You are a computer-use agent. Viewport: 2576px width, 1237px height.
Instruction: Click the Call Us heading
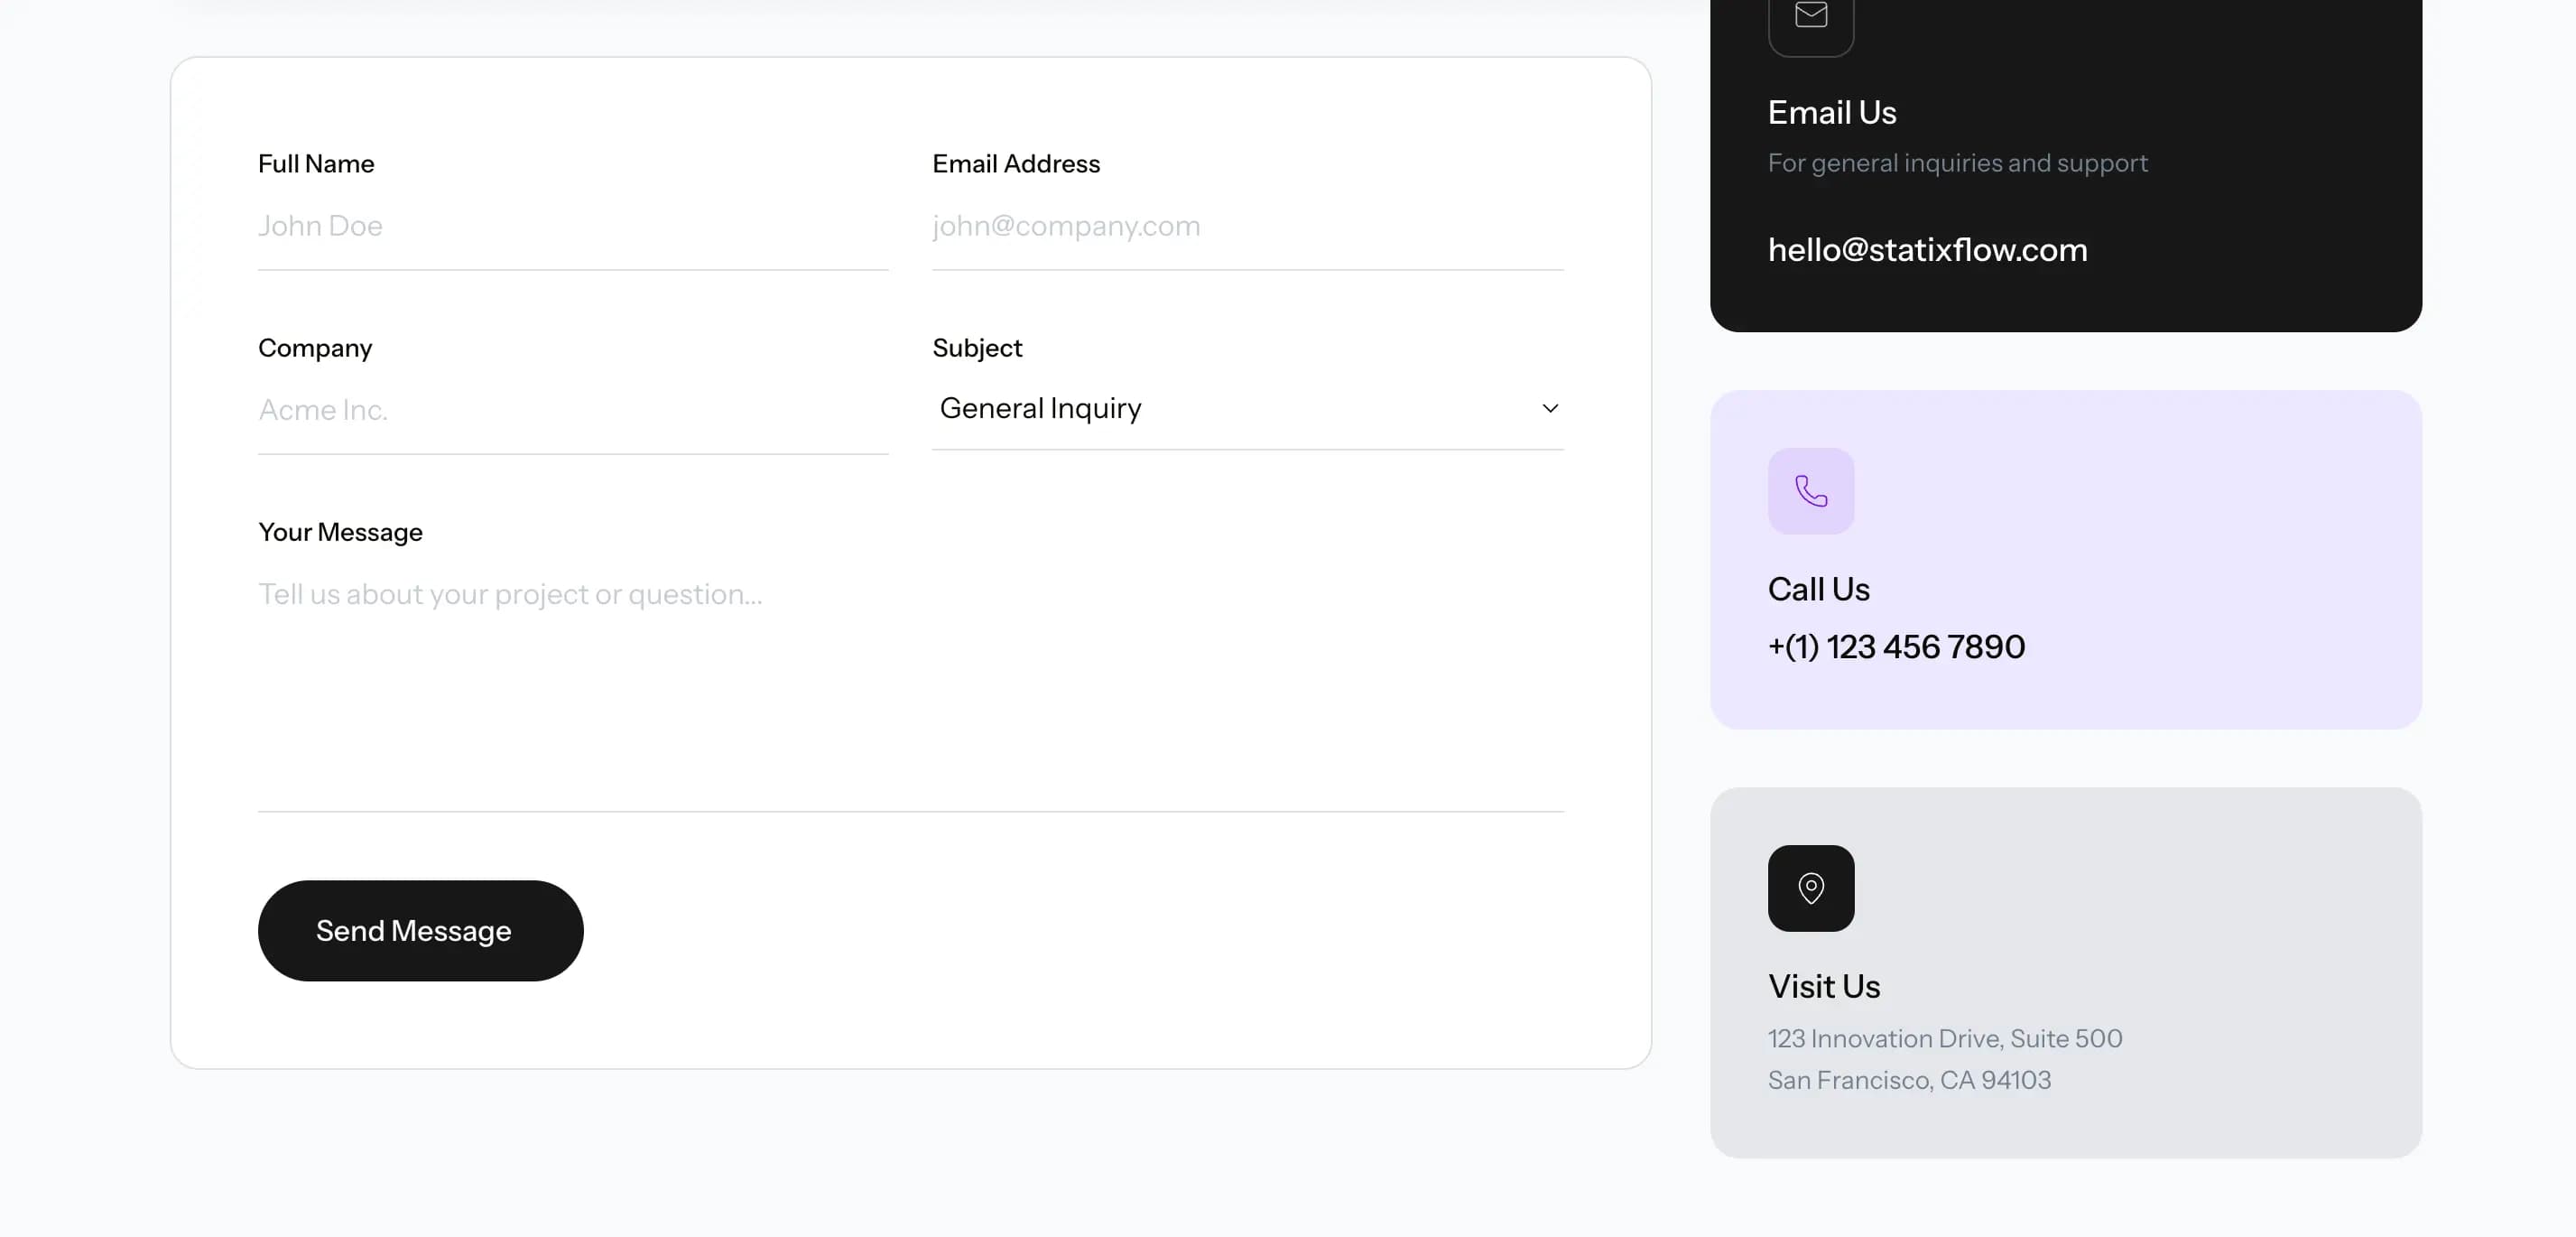(1818, 590)
